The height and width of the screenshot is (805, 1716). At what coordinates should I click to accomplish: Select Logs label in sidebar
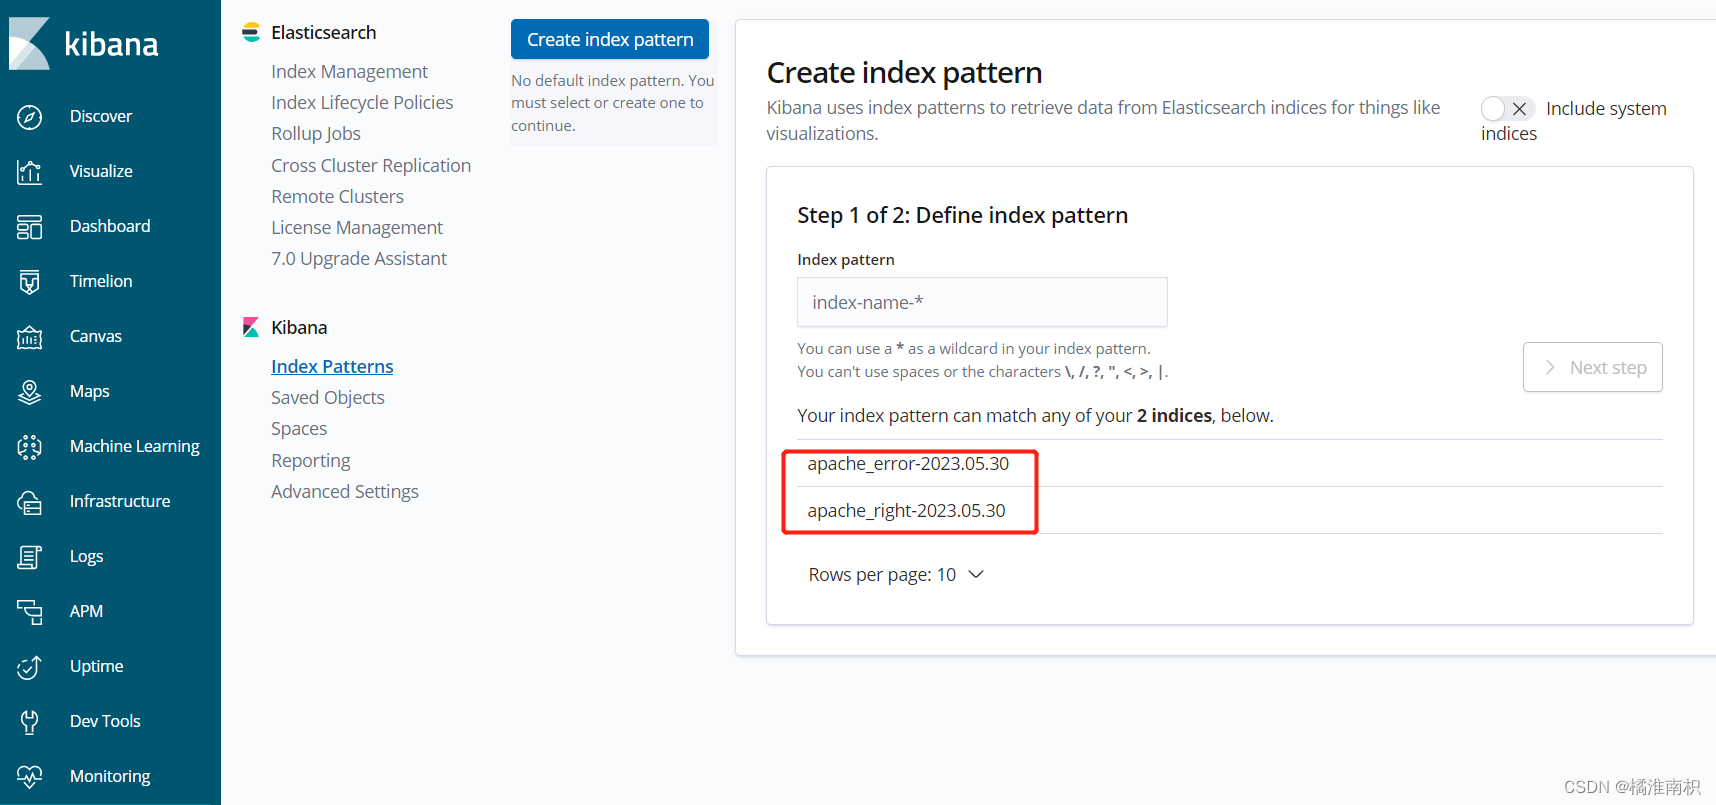(x=87, y=557)
